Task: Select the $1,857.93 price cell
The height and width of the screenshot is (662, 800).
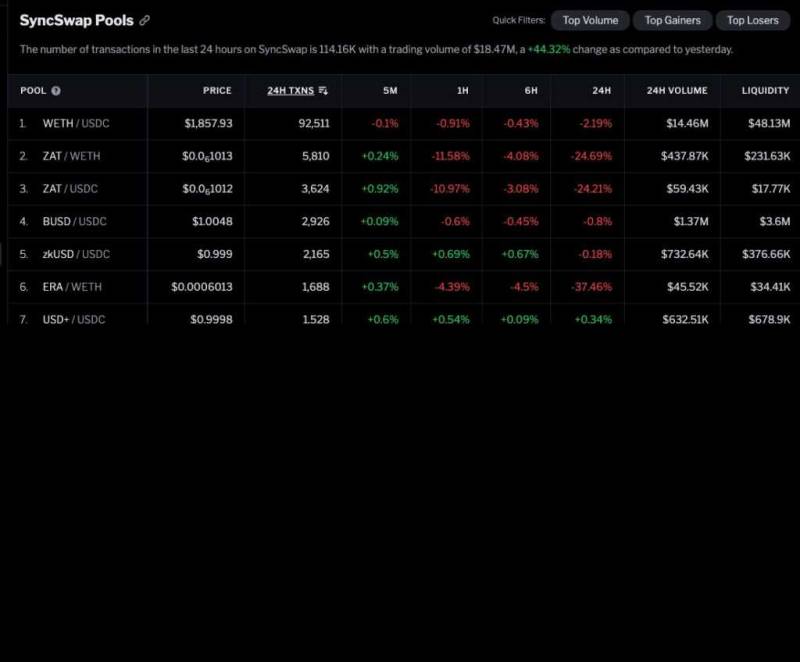Action: (x=208, y=123)
